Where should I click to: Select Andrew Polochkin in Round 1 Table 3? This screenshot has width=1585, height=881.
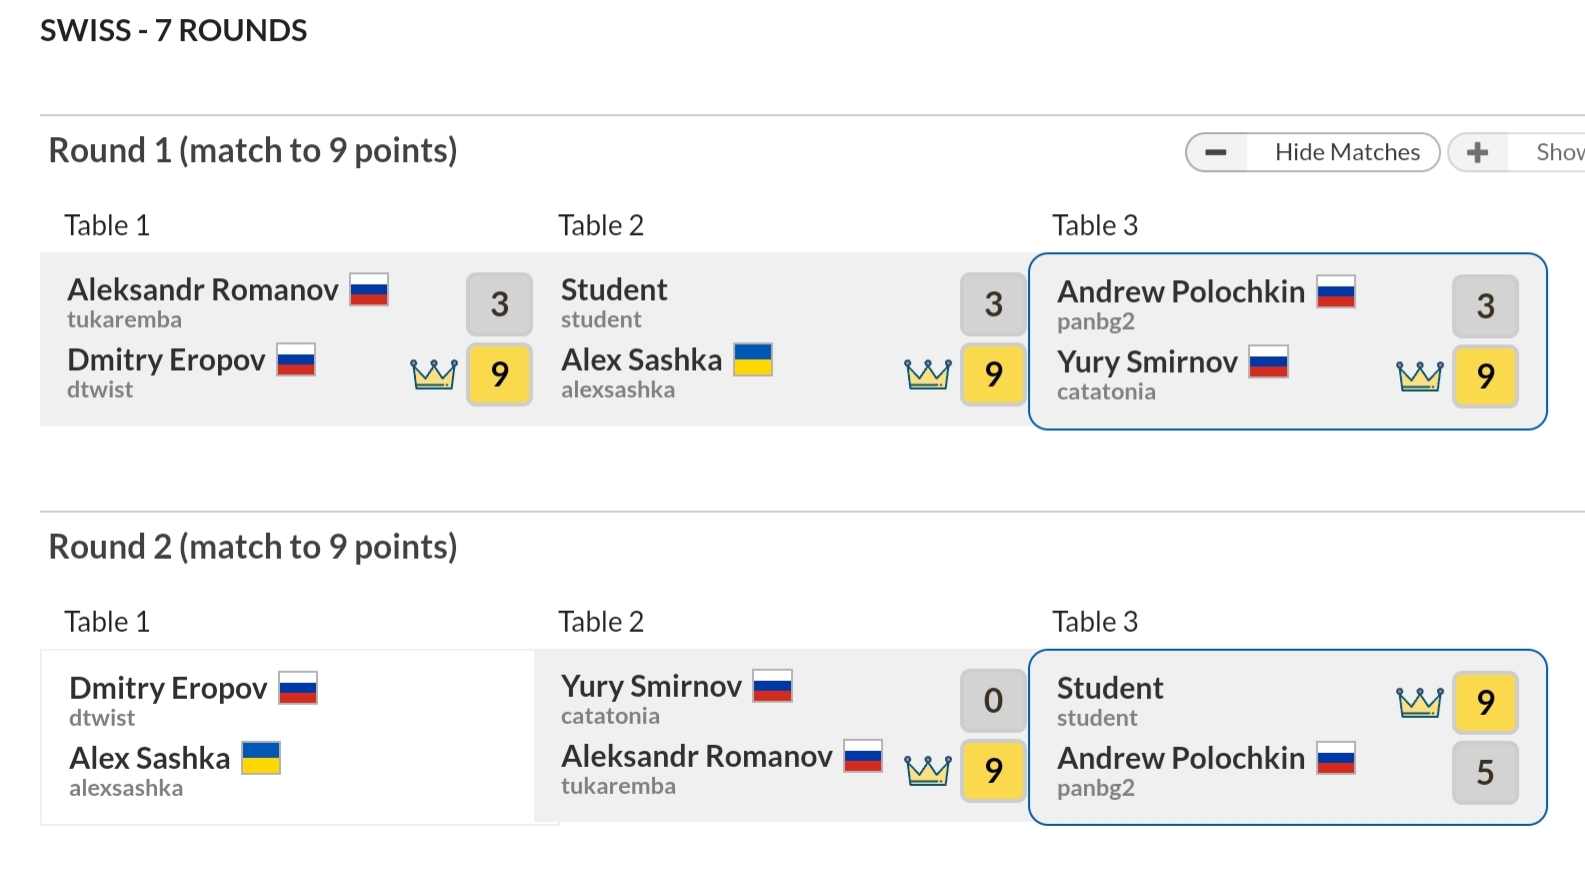tap(1181, 292)
